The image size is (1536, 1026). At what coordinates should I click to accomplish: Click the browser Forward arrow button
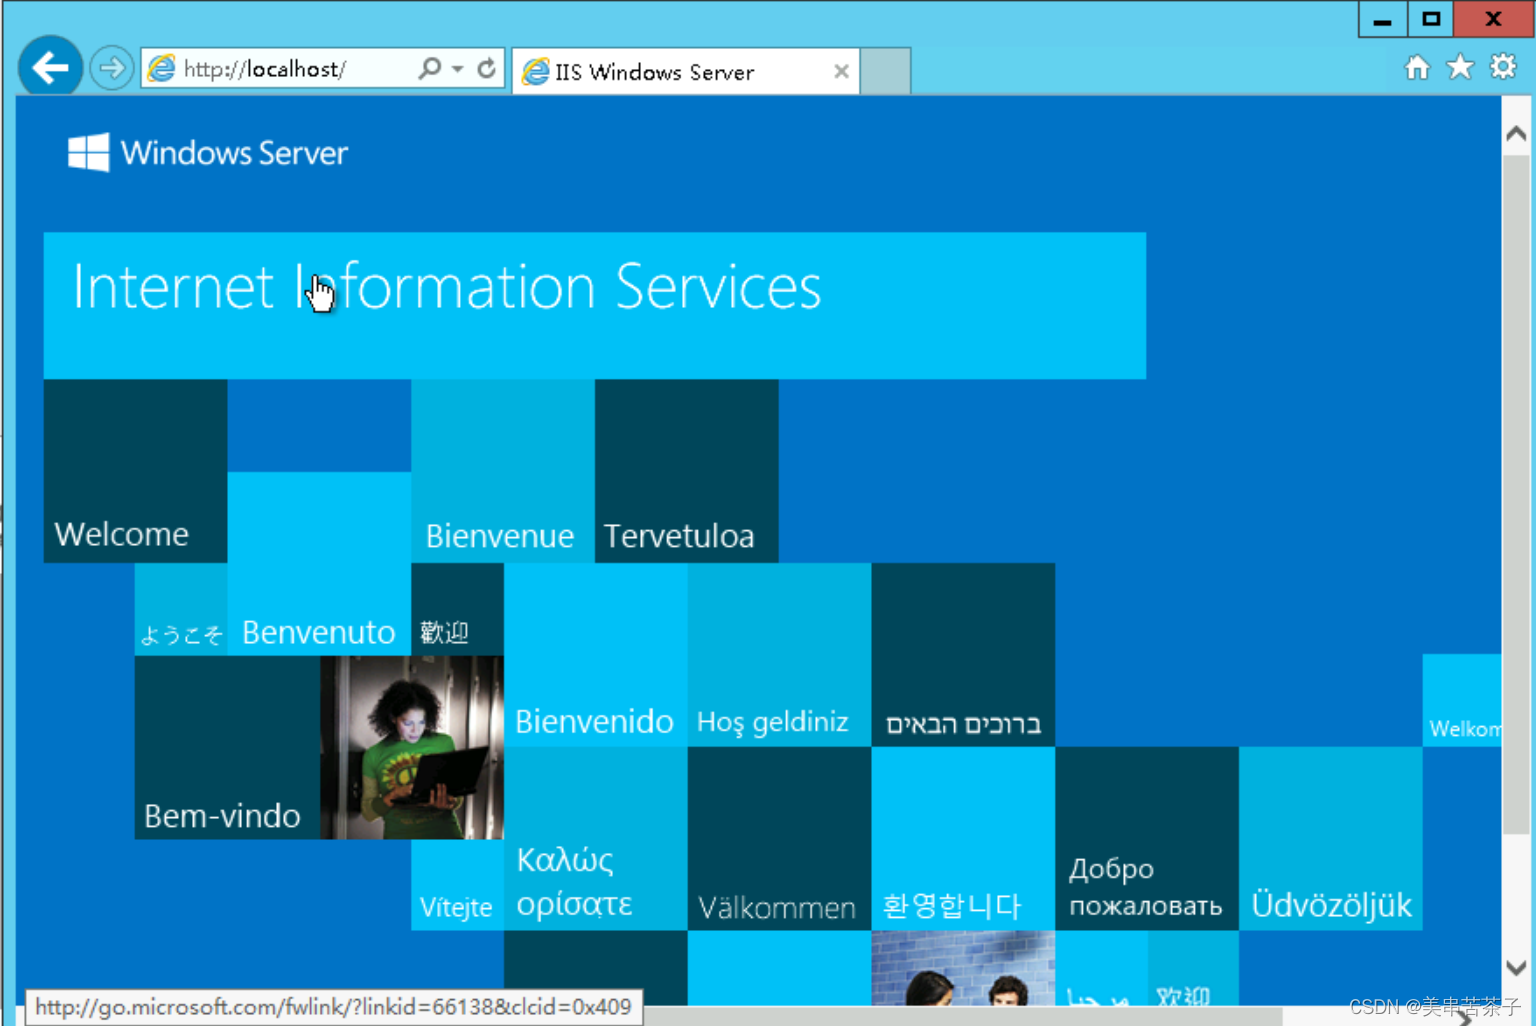pos(111,68)
